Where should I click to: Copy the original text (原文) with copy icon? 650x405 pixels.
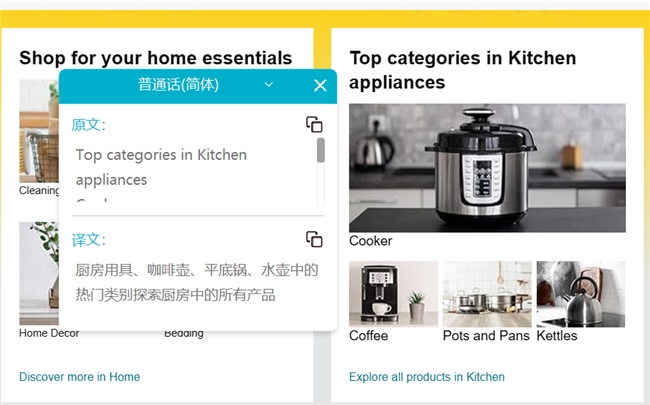point(314,124)
